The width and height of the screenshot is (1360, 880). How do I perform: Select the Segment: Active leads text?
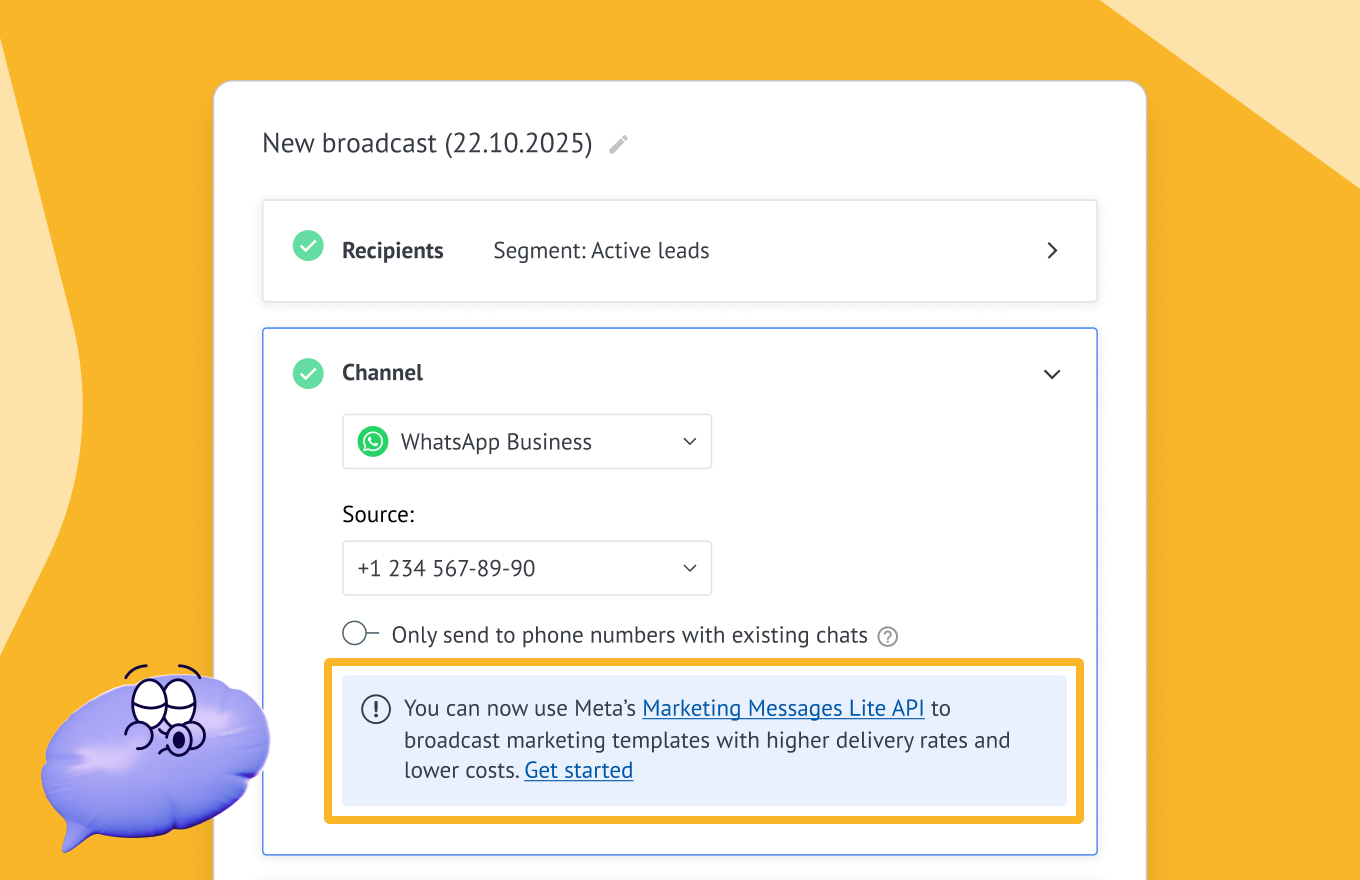601,251
